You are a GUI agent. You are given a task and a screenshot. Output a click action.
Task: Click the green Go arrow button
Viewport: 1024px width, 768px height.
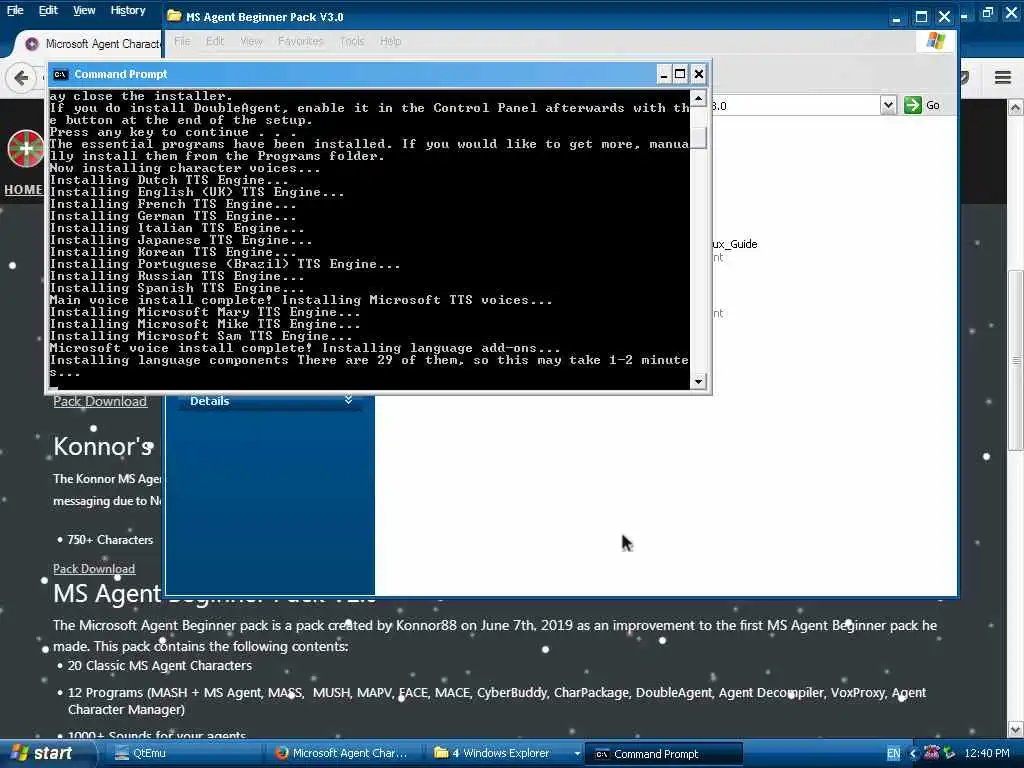tap(912, 105)
